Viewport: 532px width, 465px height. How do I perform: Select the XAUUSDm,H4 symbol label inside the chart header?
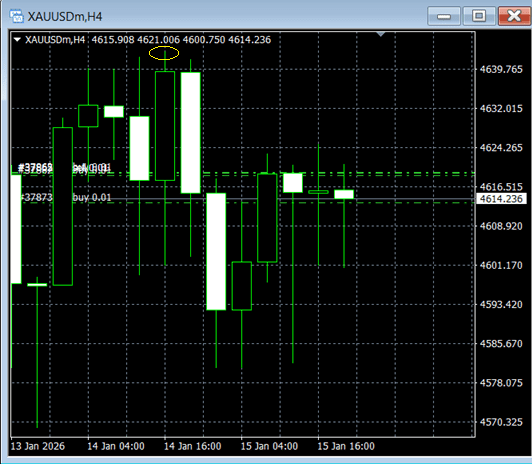[x=55, y=40]
